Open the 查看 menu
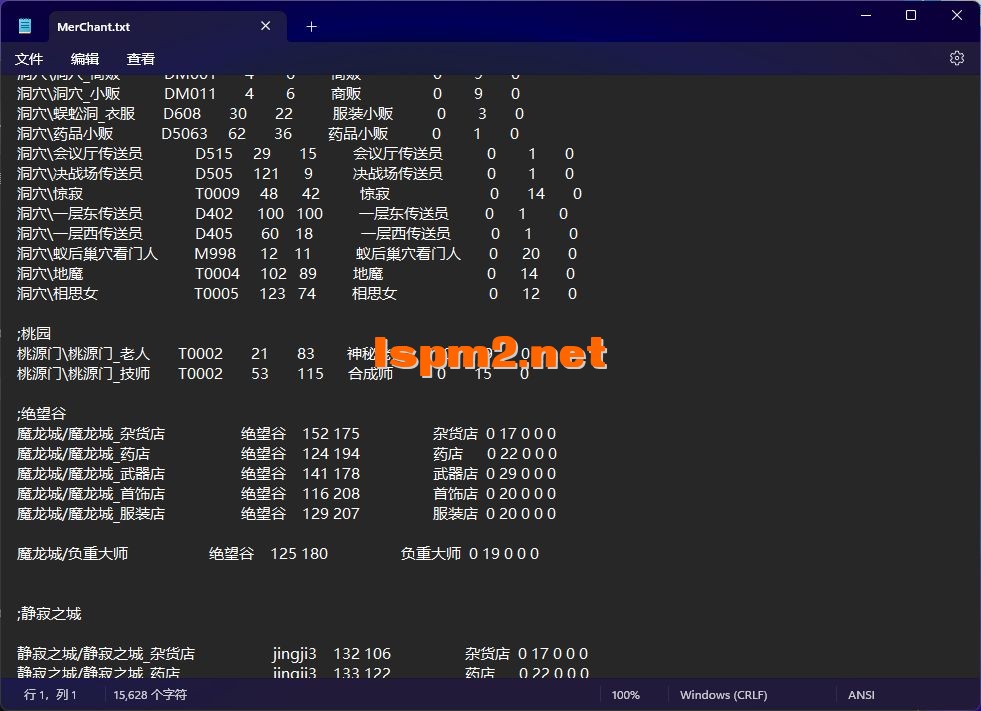This screenshot has width=981, height=711. 140,58
